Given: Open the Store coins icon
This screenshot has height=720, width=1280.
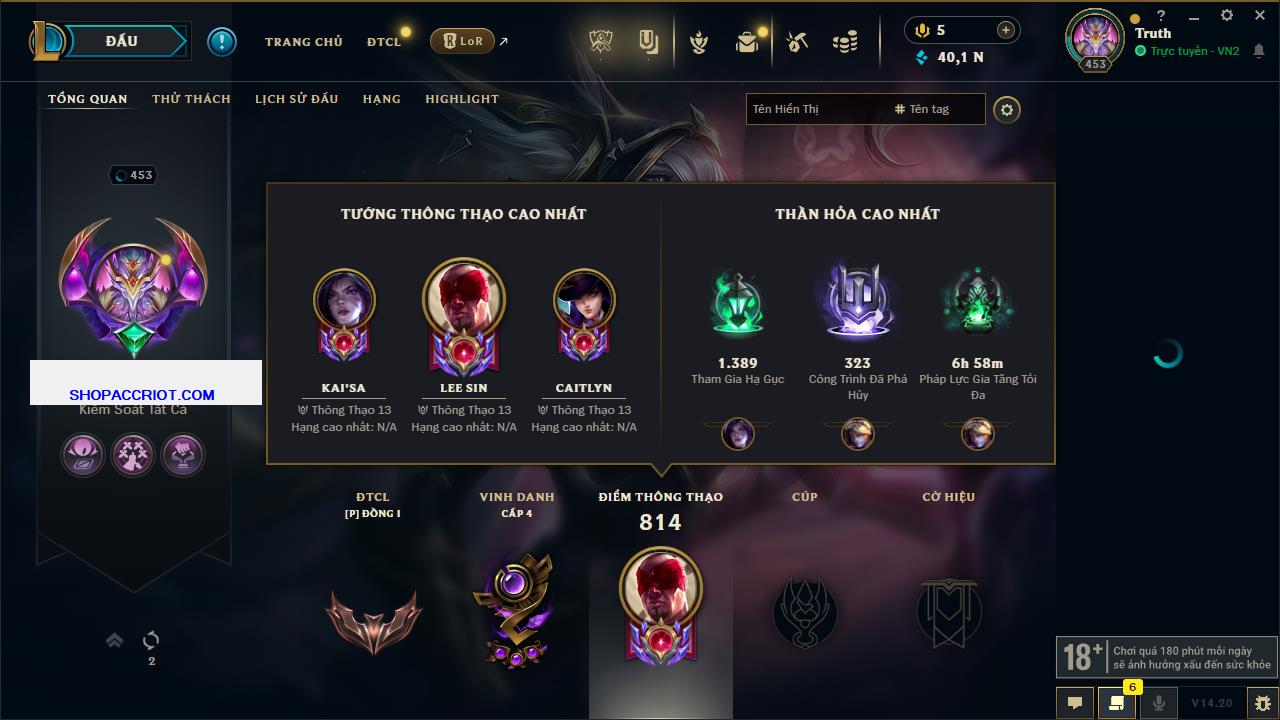Looking at the screenshot, I should click(x=846, y=42).
